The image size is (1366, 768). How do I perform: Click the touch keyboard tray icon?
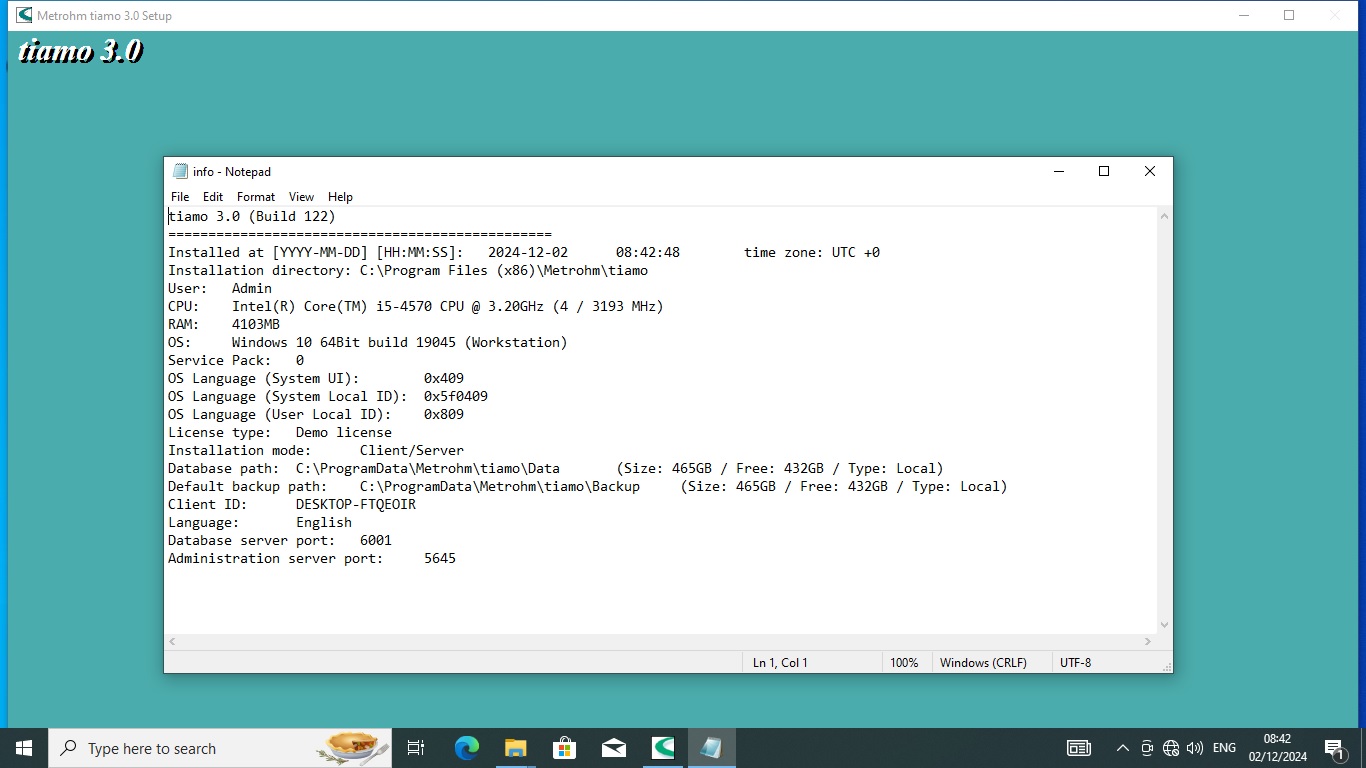(1078, 748)
